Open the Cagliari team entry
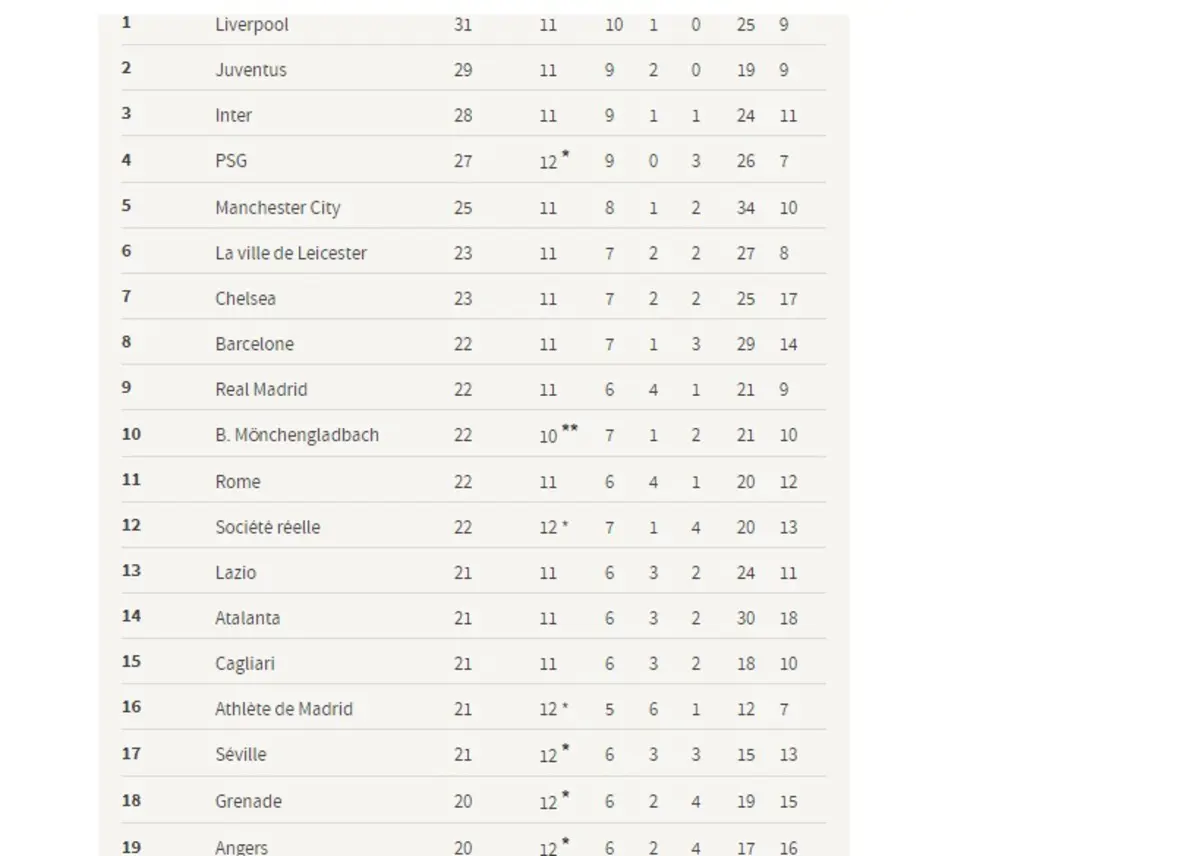Screen dimensions: 1200x856 pyautogui.click(x=245, y=664)
